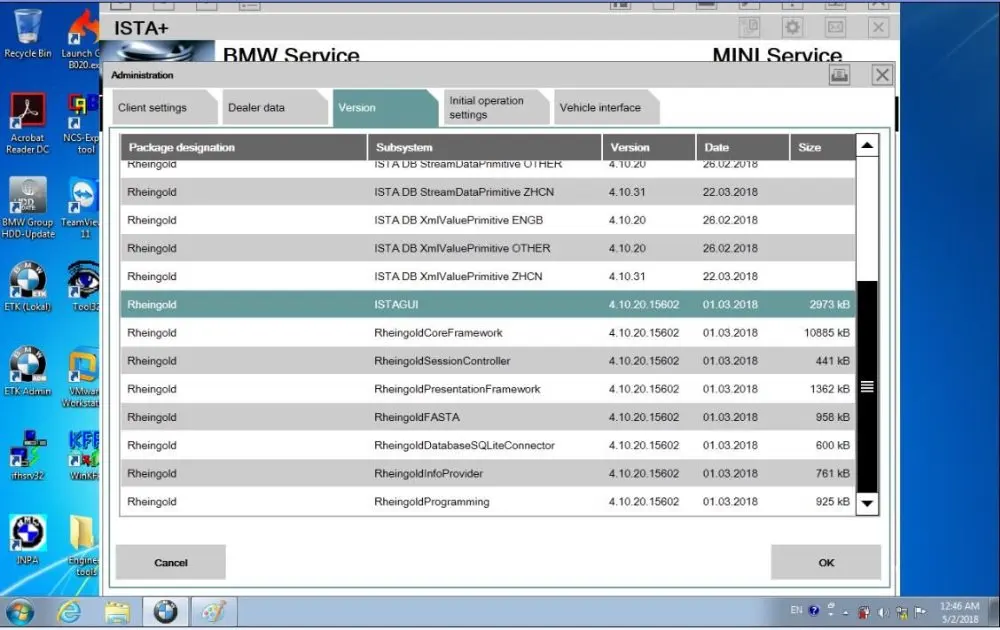This screenshot has width=1000, height=630.
Task: Select ISTA DB XmlValuePrimitive OTHER row
Action: click(488, 248)
